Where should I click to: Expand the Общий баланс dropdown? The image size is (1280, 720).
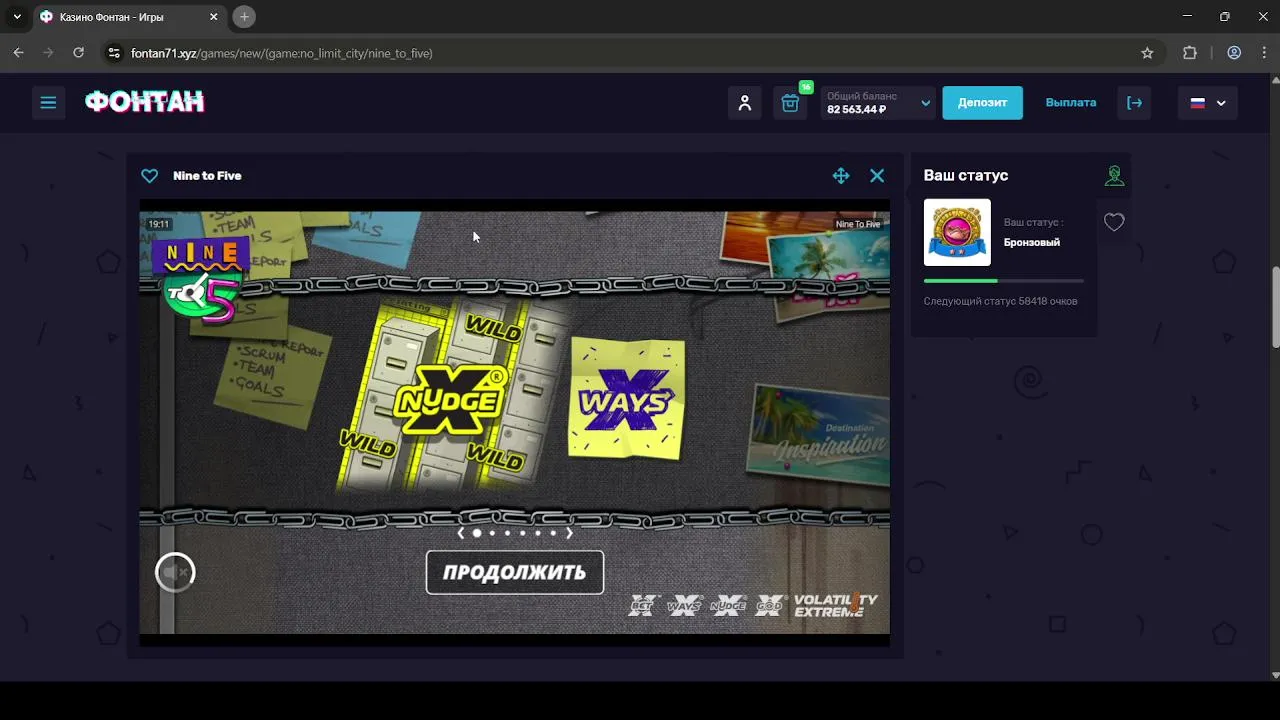(878, 102)
